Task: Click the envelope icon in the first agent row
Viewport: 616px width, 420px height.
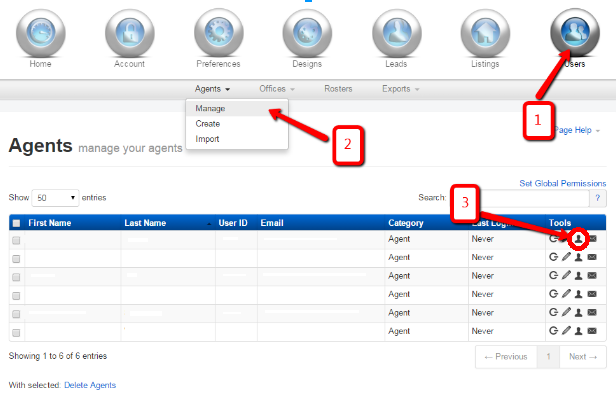Action: click(x=592, y=238)
